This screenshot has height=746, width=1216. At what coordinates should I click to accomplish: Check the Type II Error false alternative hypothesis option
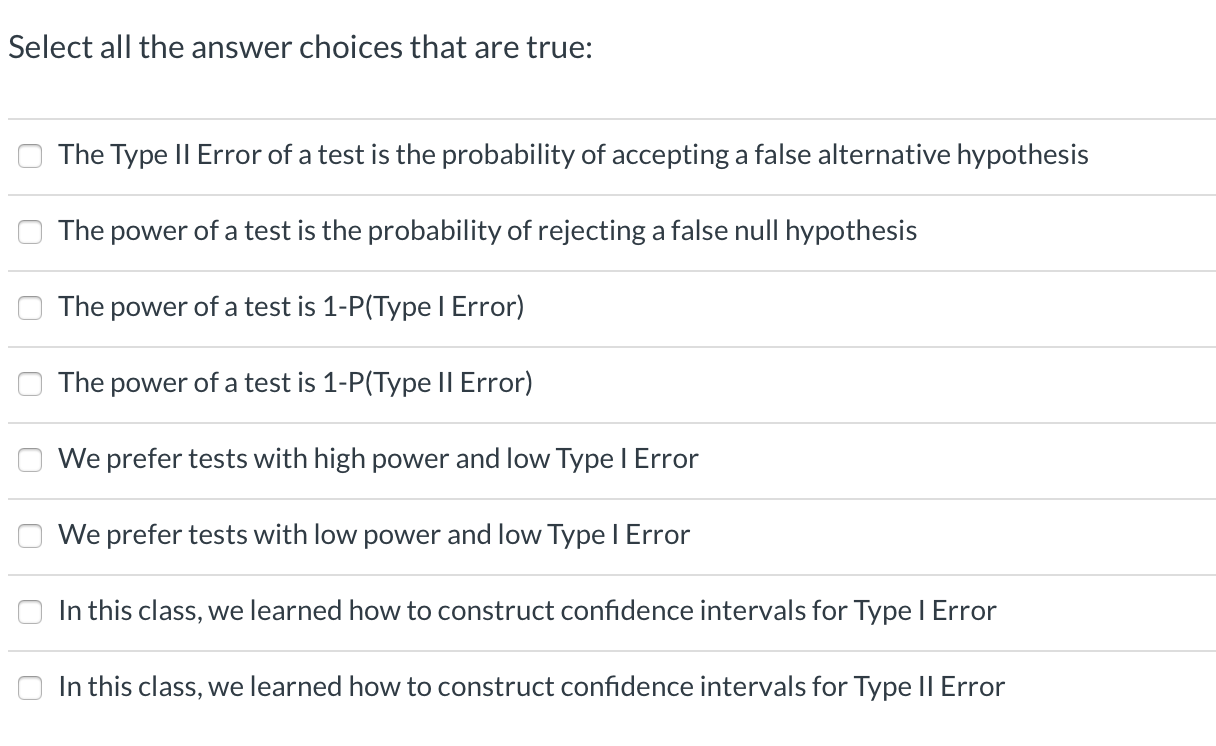[x=30, y=156]
